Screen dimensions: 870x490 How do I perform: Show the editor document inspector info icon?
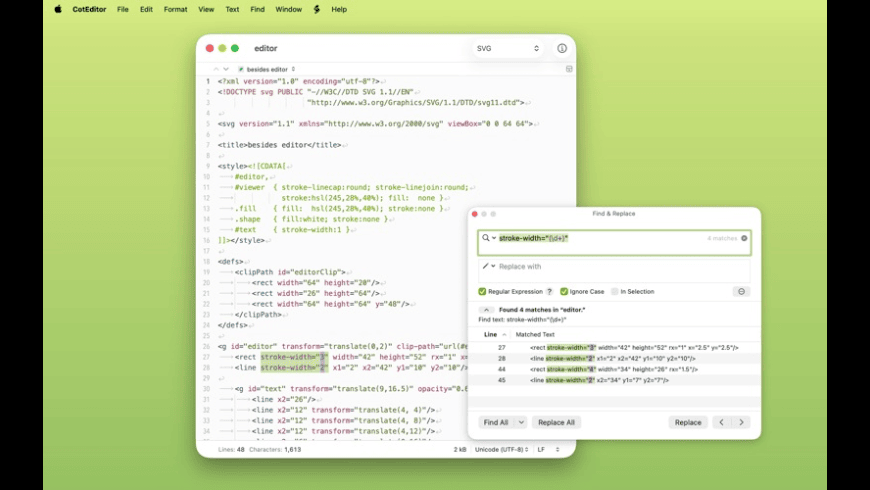562,48
